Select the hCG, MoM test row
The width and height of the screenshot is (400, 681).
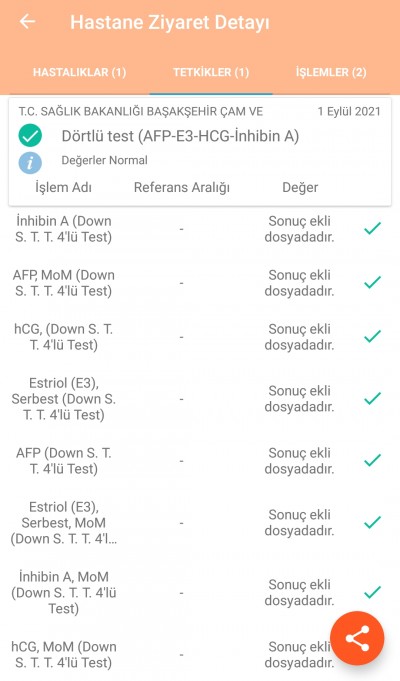pos(200,655)
